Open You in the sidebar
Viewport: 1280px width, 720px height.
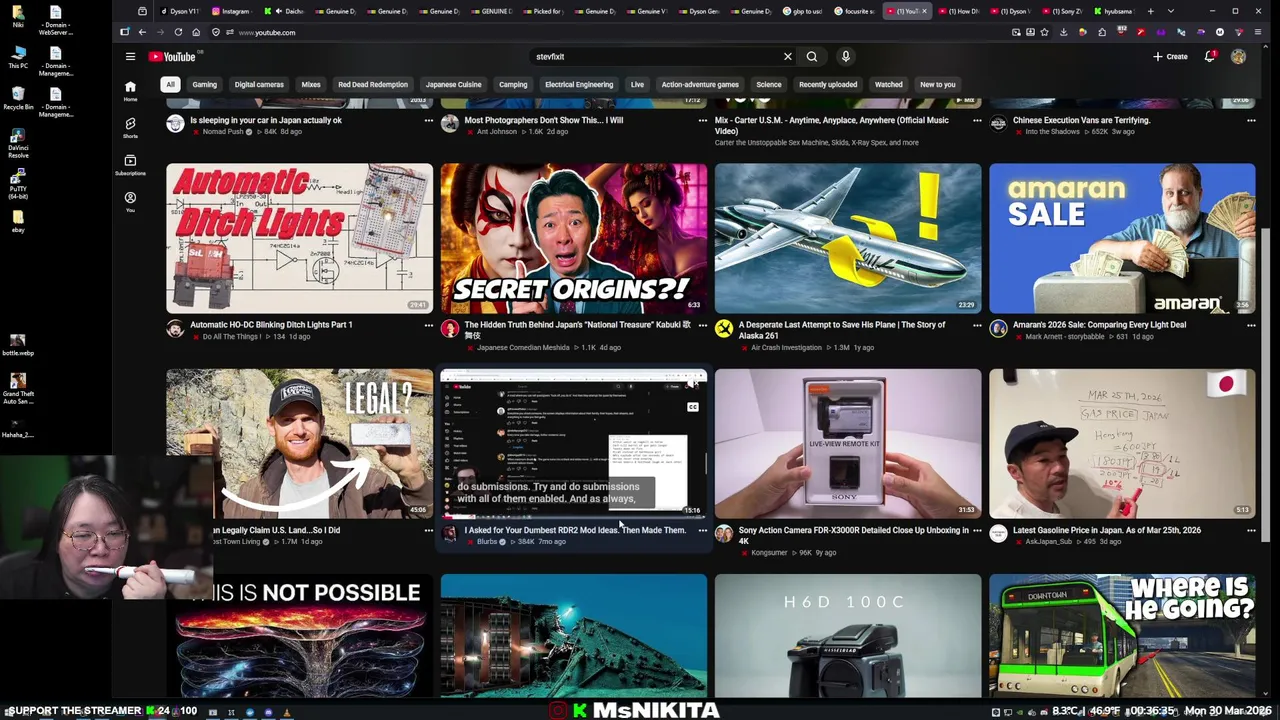click(x=130, y=202)
